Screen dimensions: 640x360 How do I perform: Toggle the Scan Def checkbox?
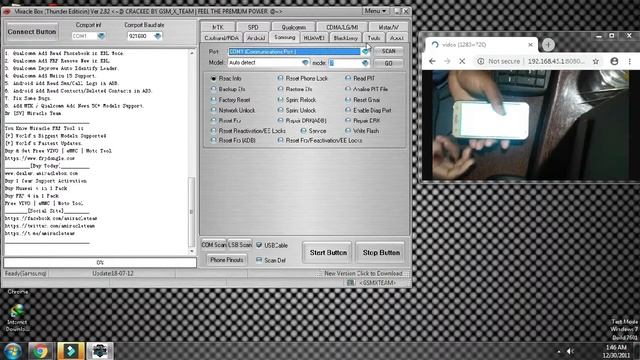click(x=259, y=260)
